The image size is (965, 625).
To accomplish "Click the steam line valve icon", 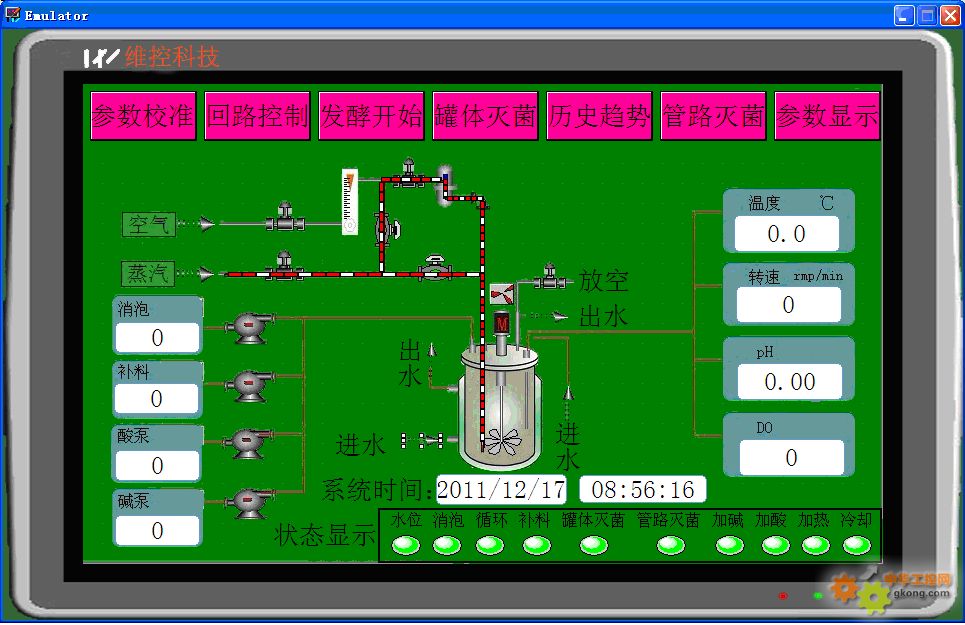I will point(286,268).
